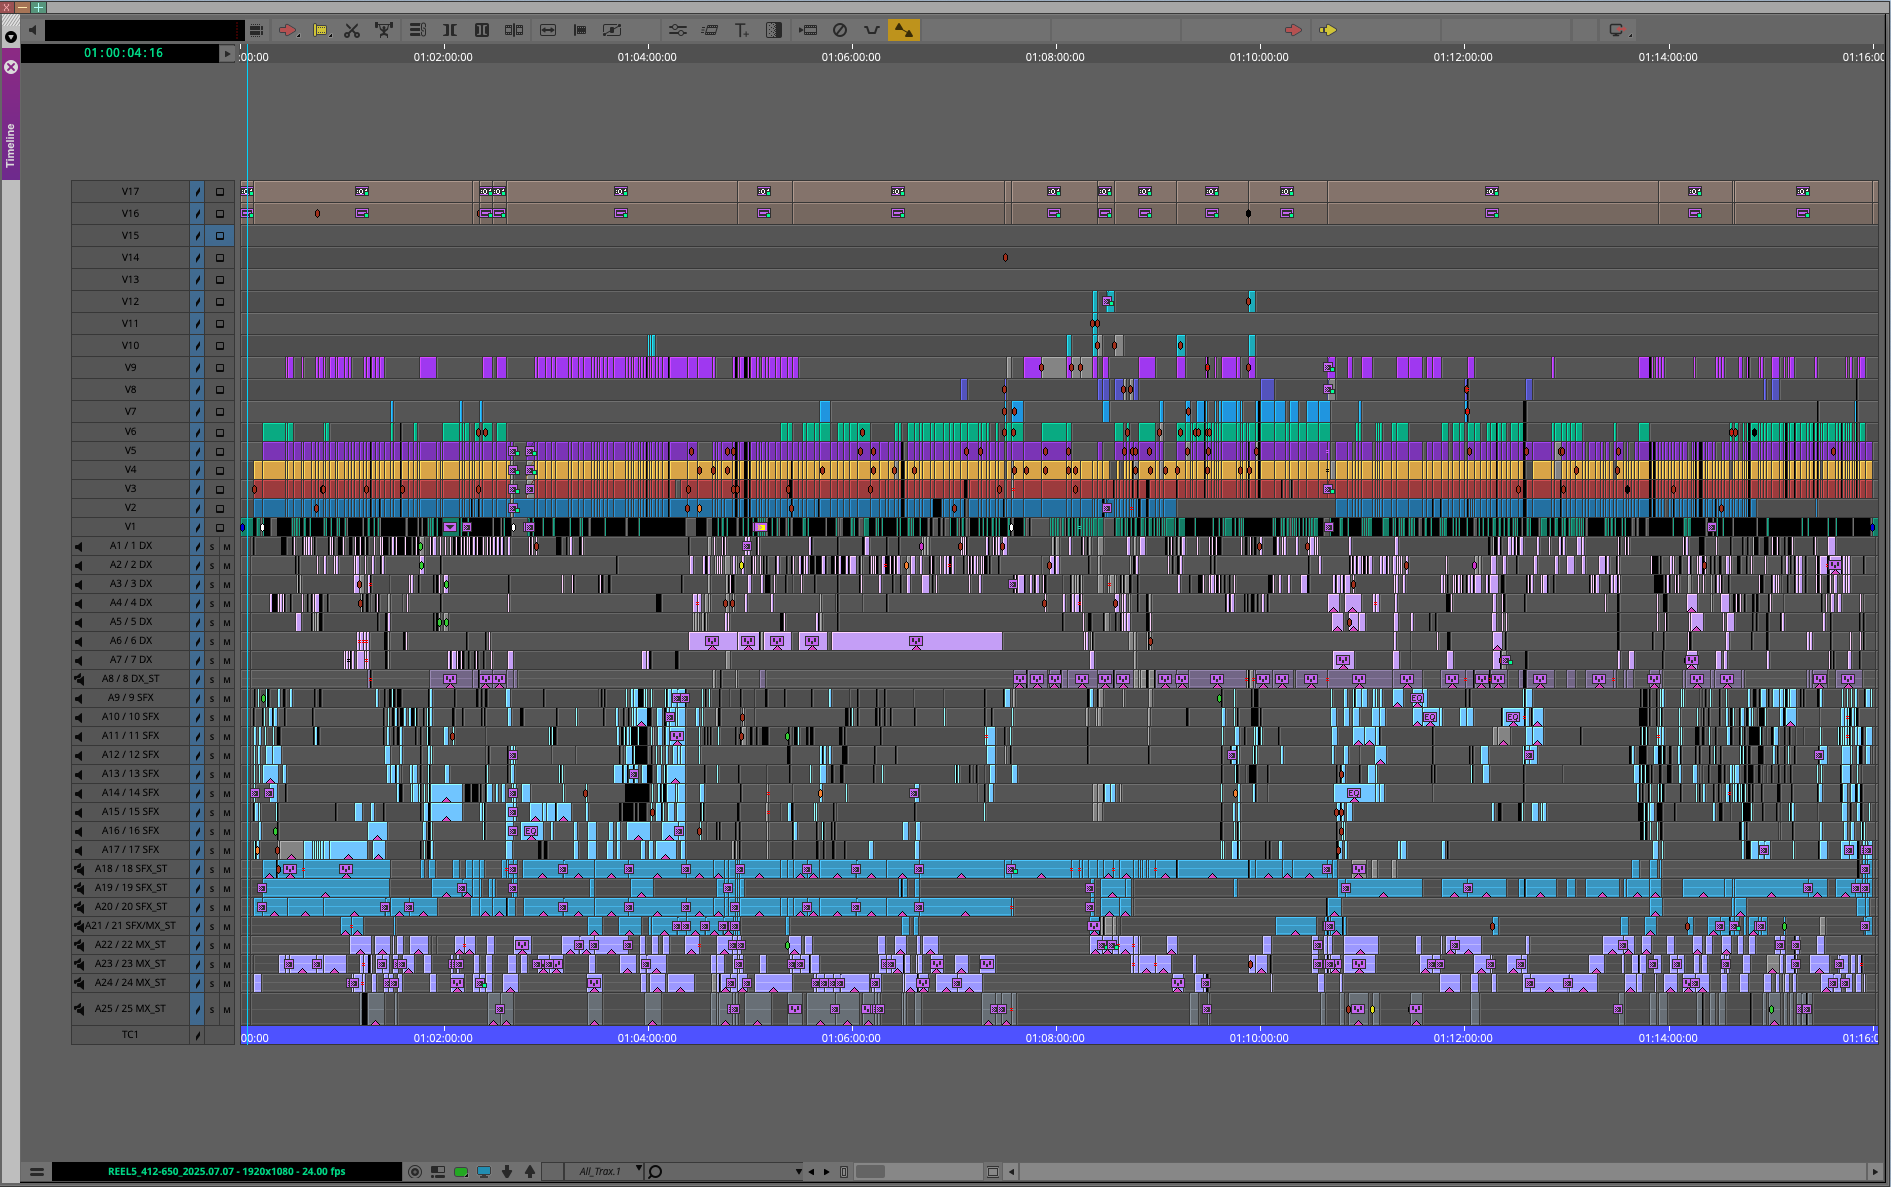Toggle the green video quality button
Image resolution: width=1891 pixels, height=1187 pixels.
(461, 1172)
